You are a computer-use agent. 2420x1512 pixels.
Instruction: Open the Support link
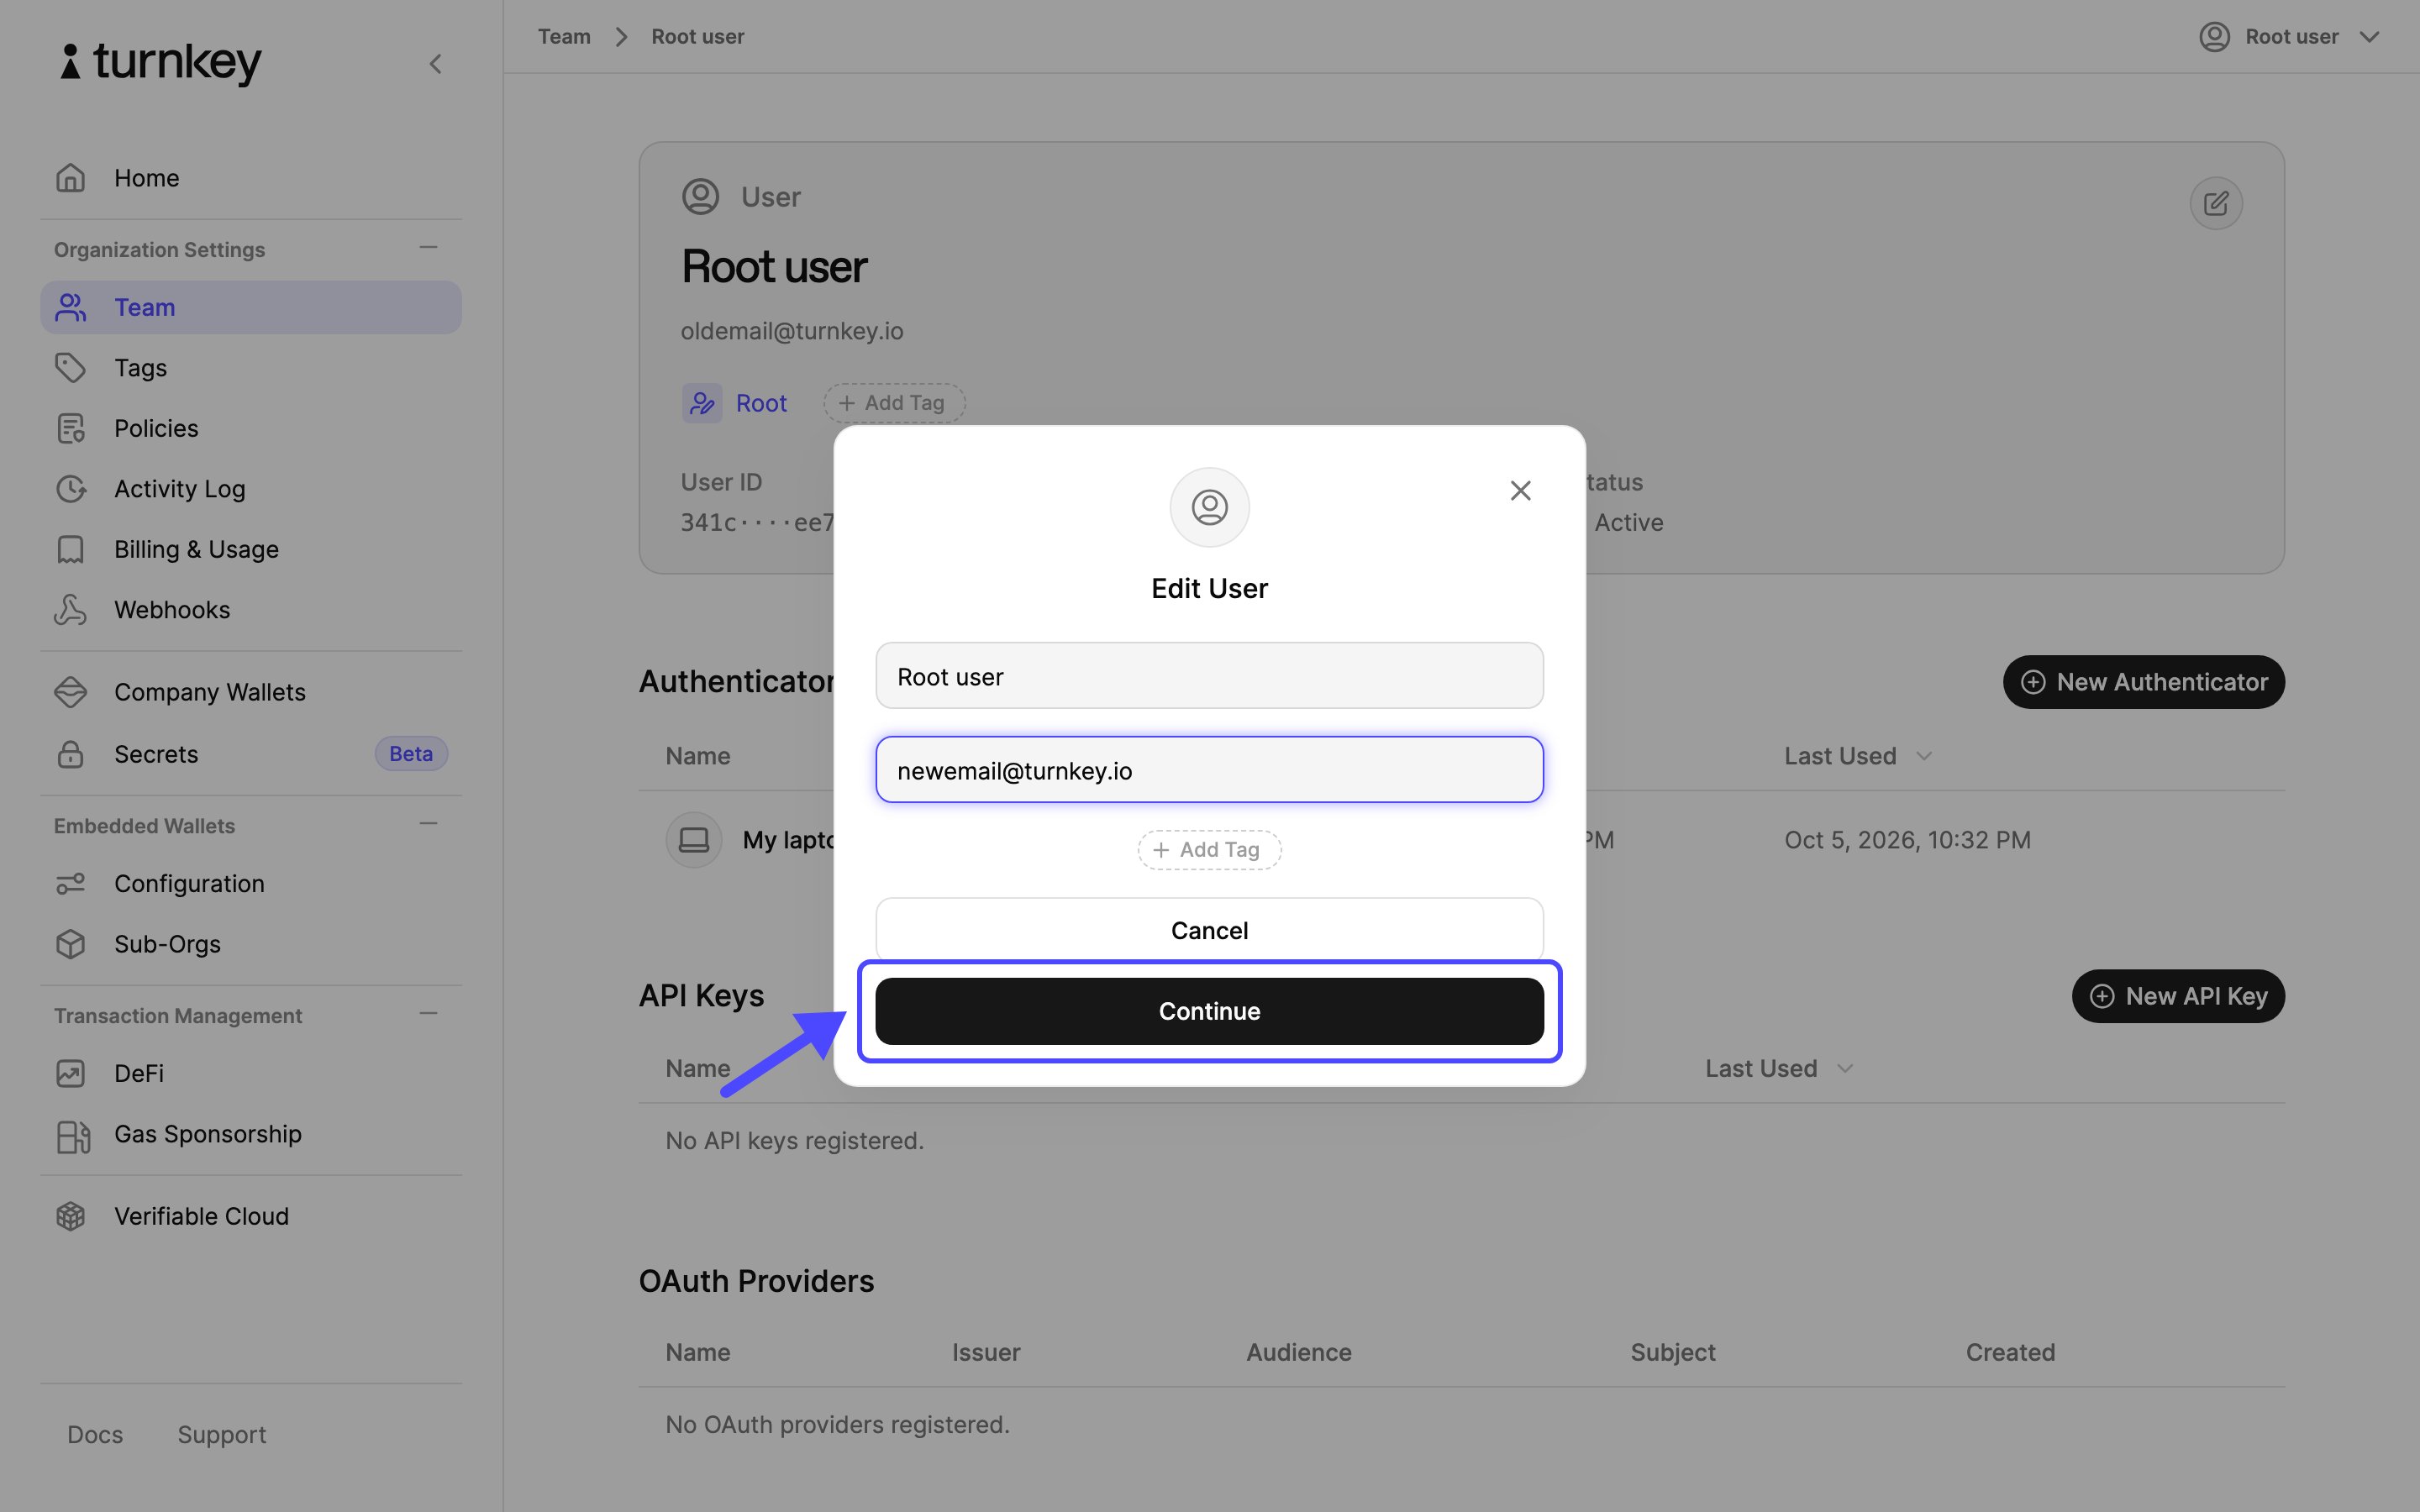click(222, 1434)
